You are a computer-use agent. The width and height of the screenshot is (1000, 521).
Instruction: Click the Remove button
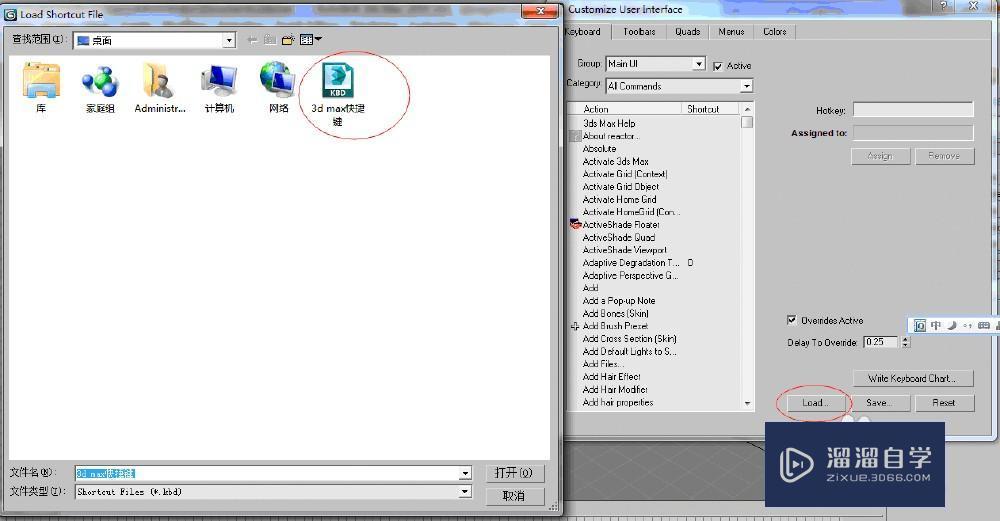point(945,156)
